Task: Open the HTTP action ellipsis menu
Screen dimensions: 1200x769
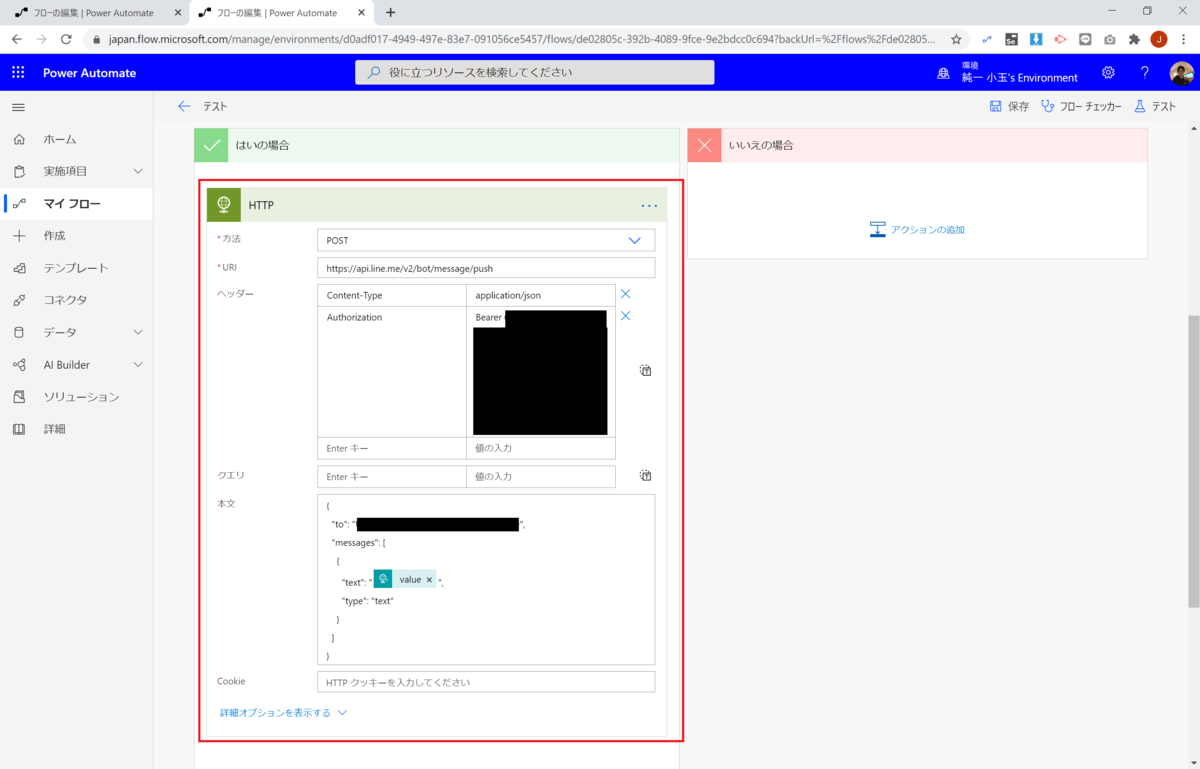Action: [x=650, y=205]
